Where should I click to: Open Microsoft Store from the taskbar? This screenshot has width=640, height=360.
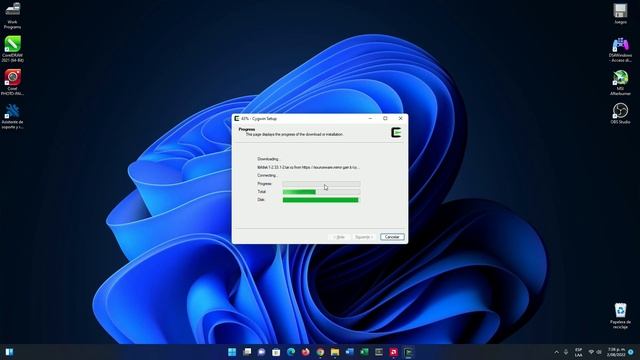tap(276, 352)
